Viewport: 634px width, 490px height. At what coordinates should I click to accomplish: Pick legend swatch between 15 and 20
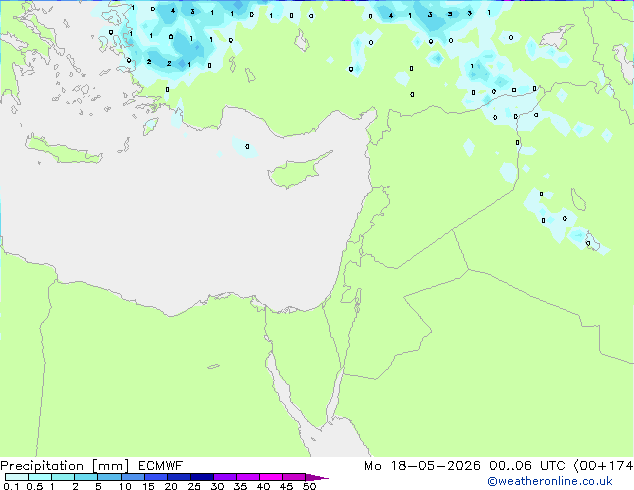point(155,477)
